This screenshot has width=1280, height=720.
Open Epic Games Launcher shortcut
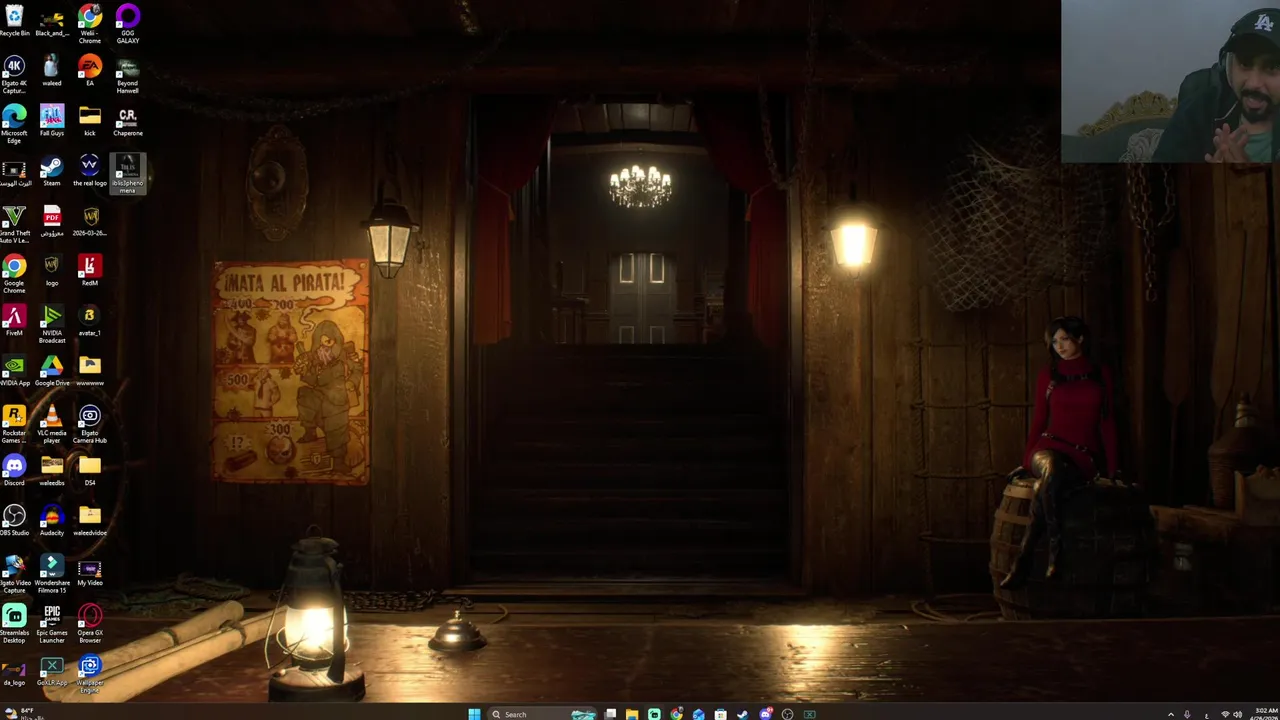[x=52, y=624]
